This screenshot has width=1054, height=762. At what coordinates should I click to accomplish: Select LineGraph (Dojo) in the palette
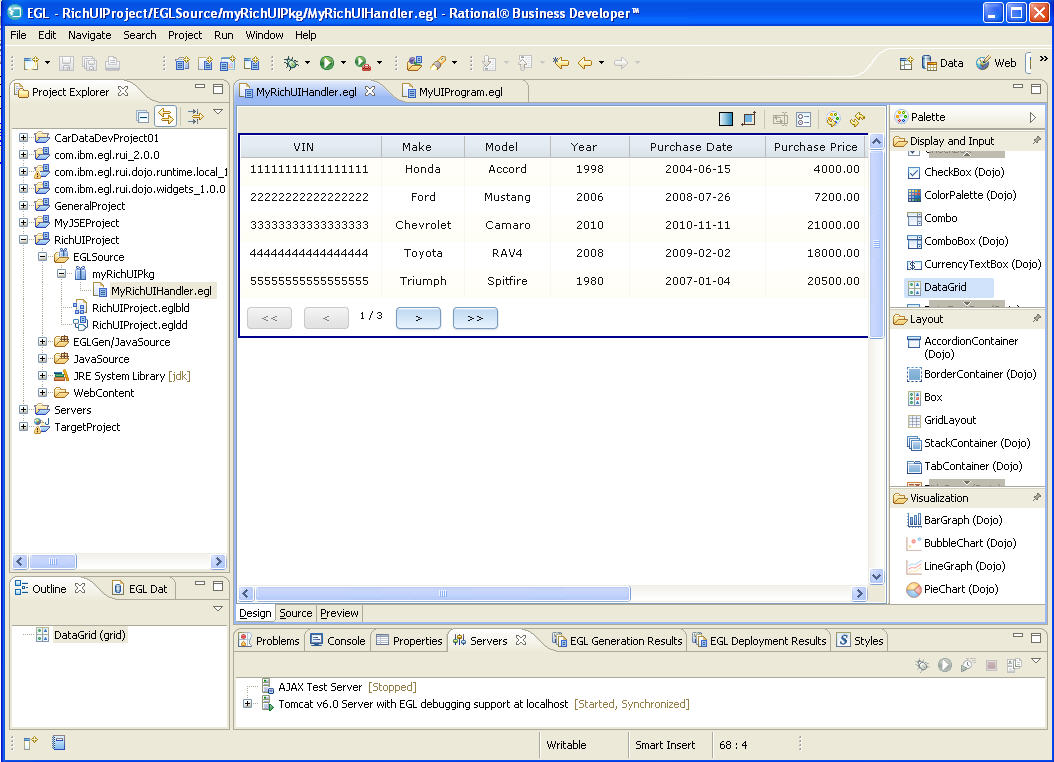coord(956,566)
